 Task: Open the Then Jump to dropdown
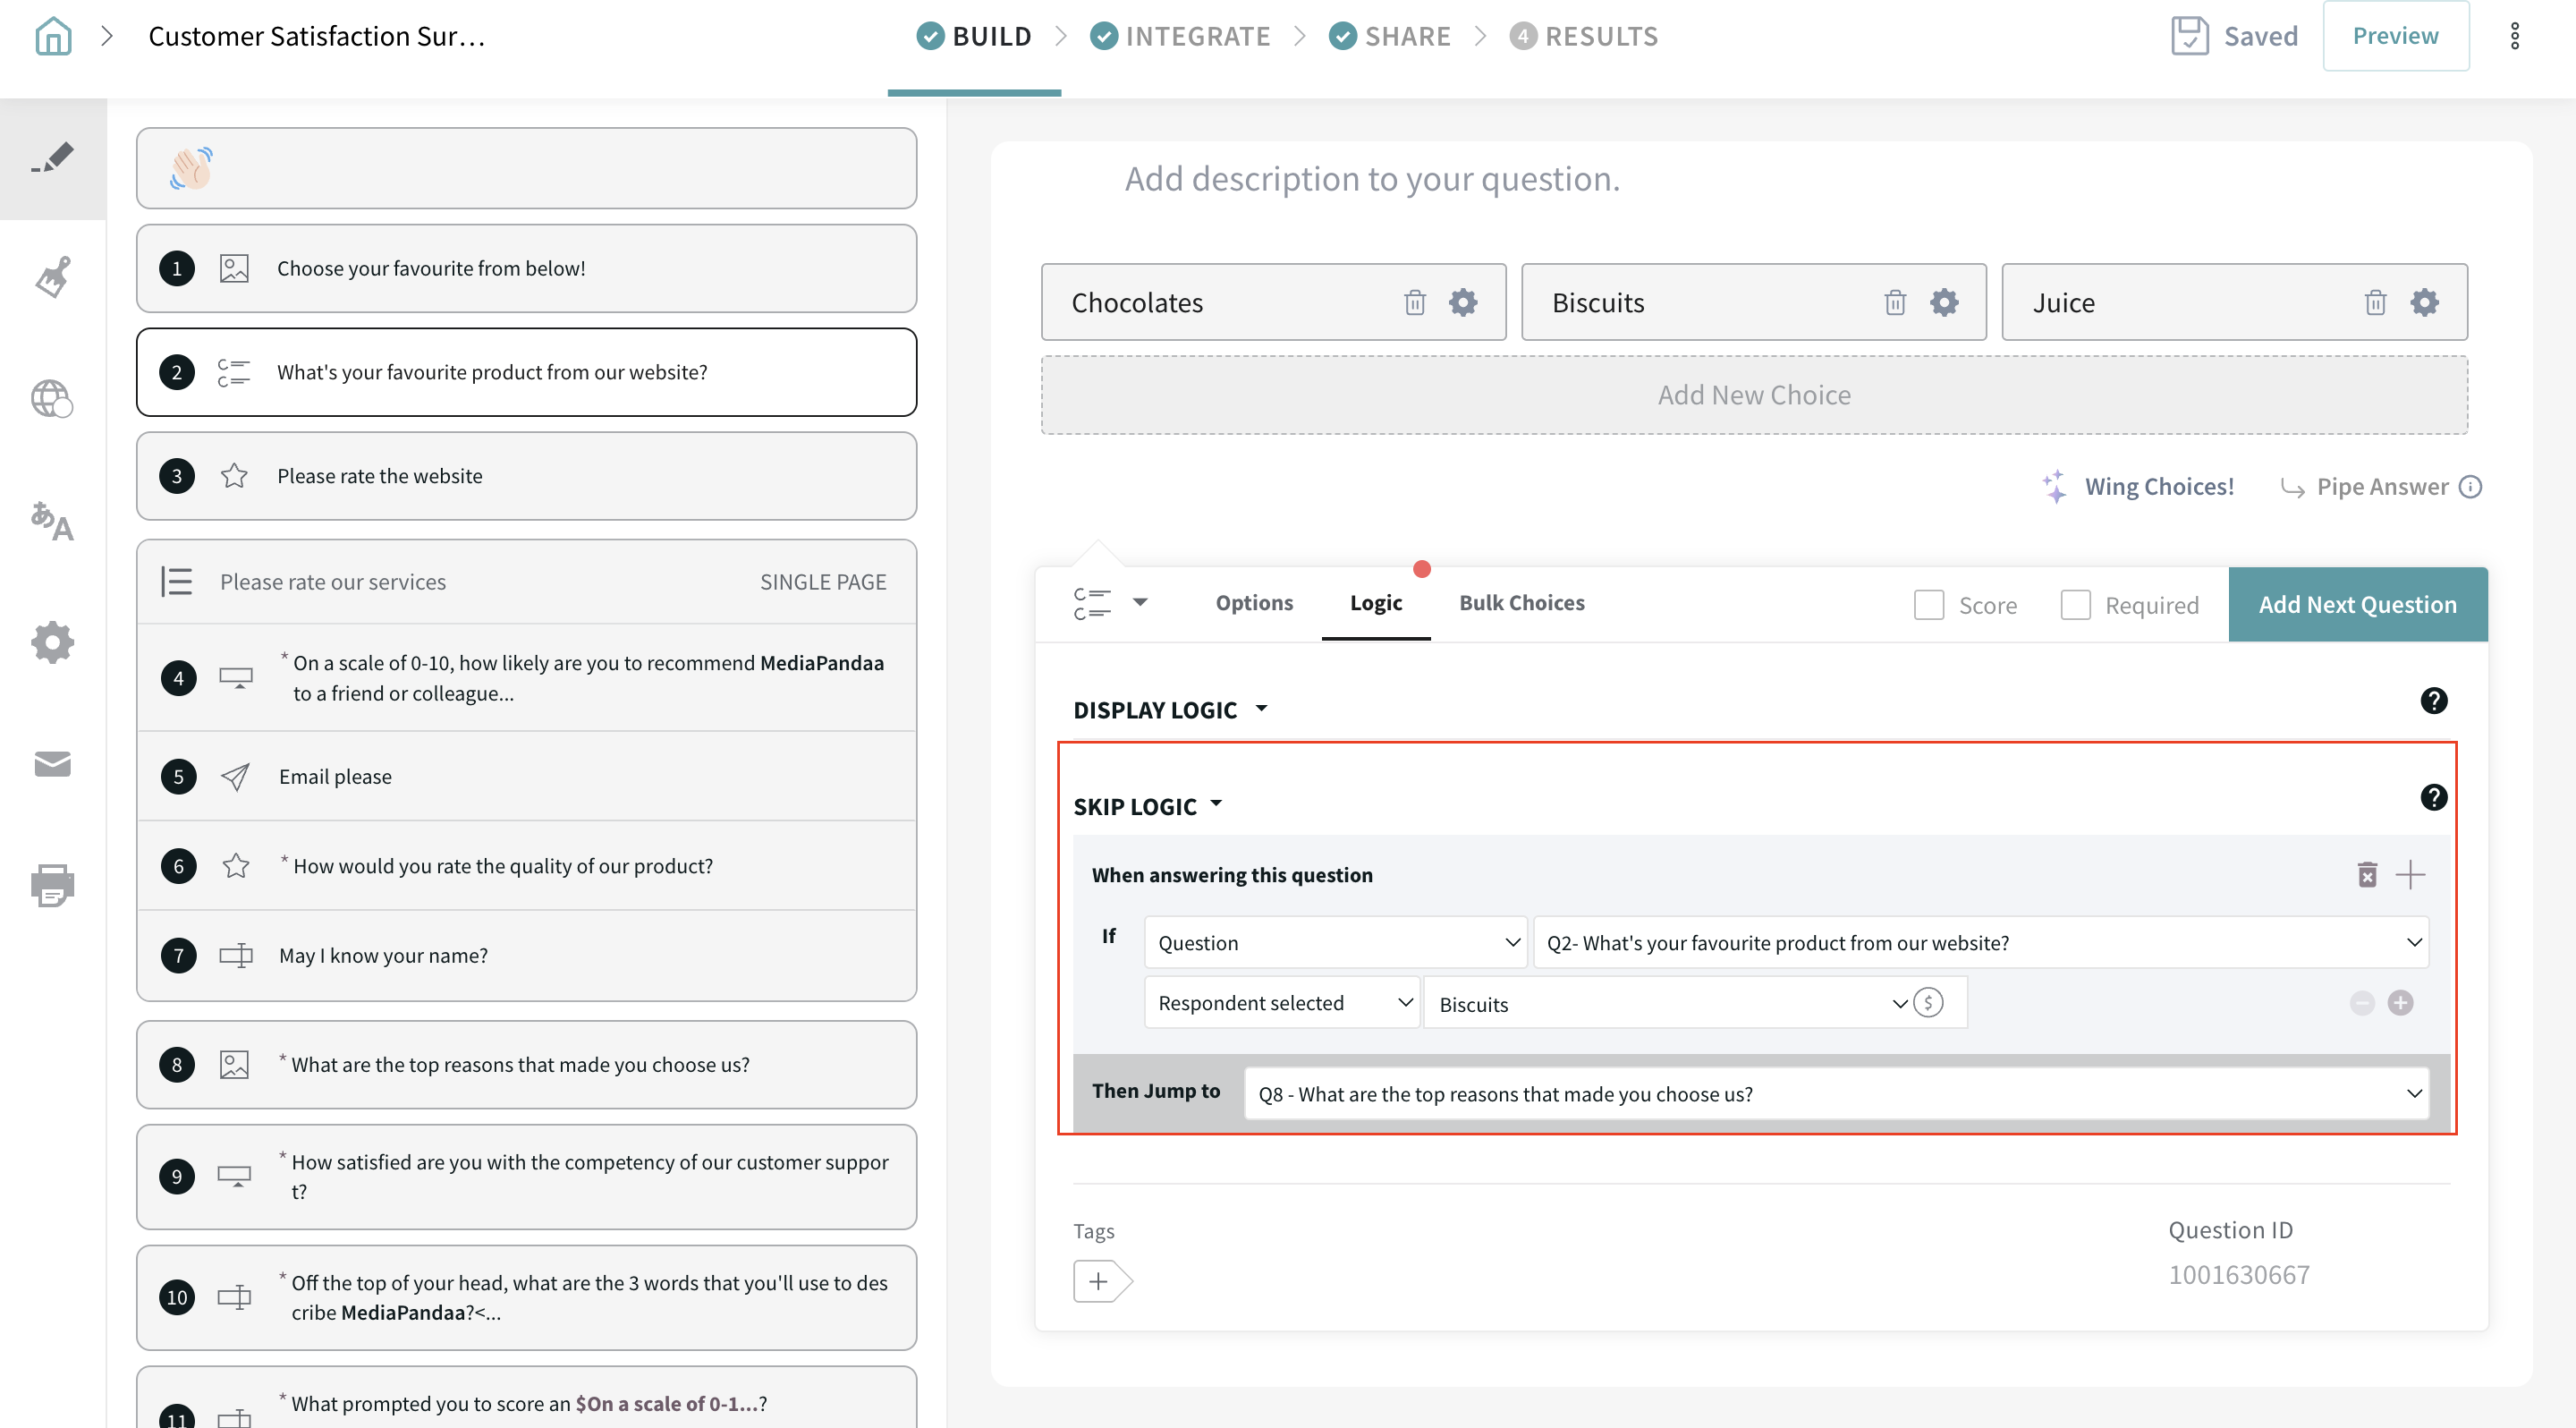point(1836,1093)
